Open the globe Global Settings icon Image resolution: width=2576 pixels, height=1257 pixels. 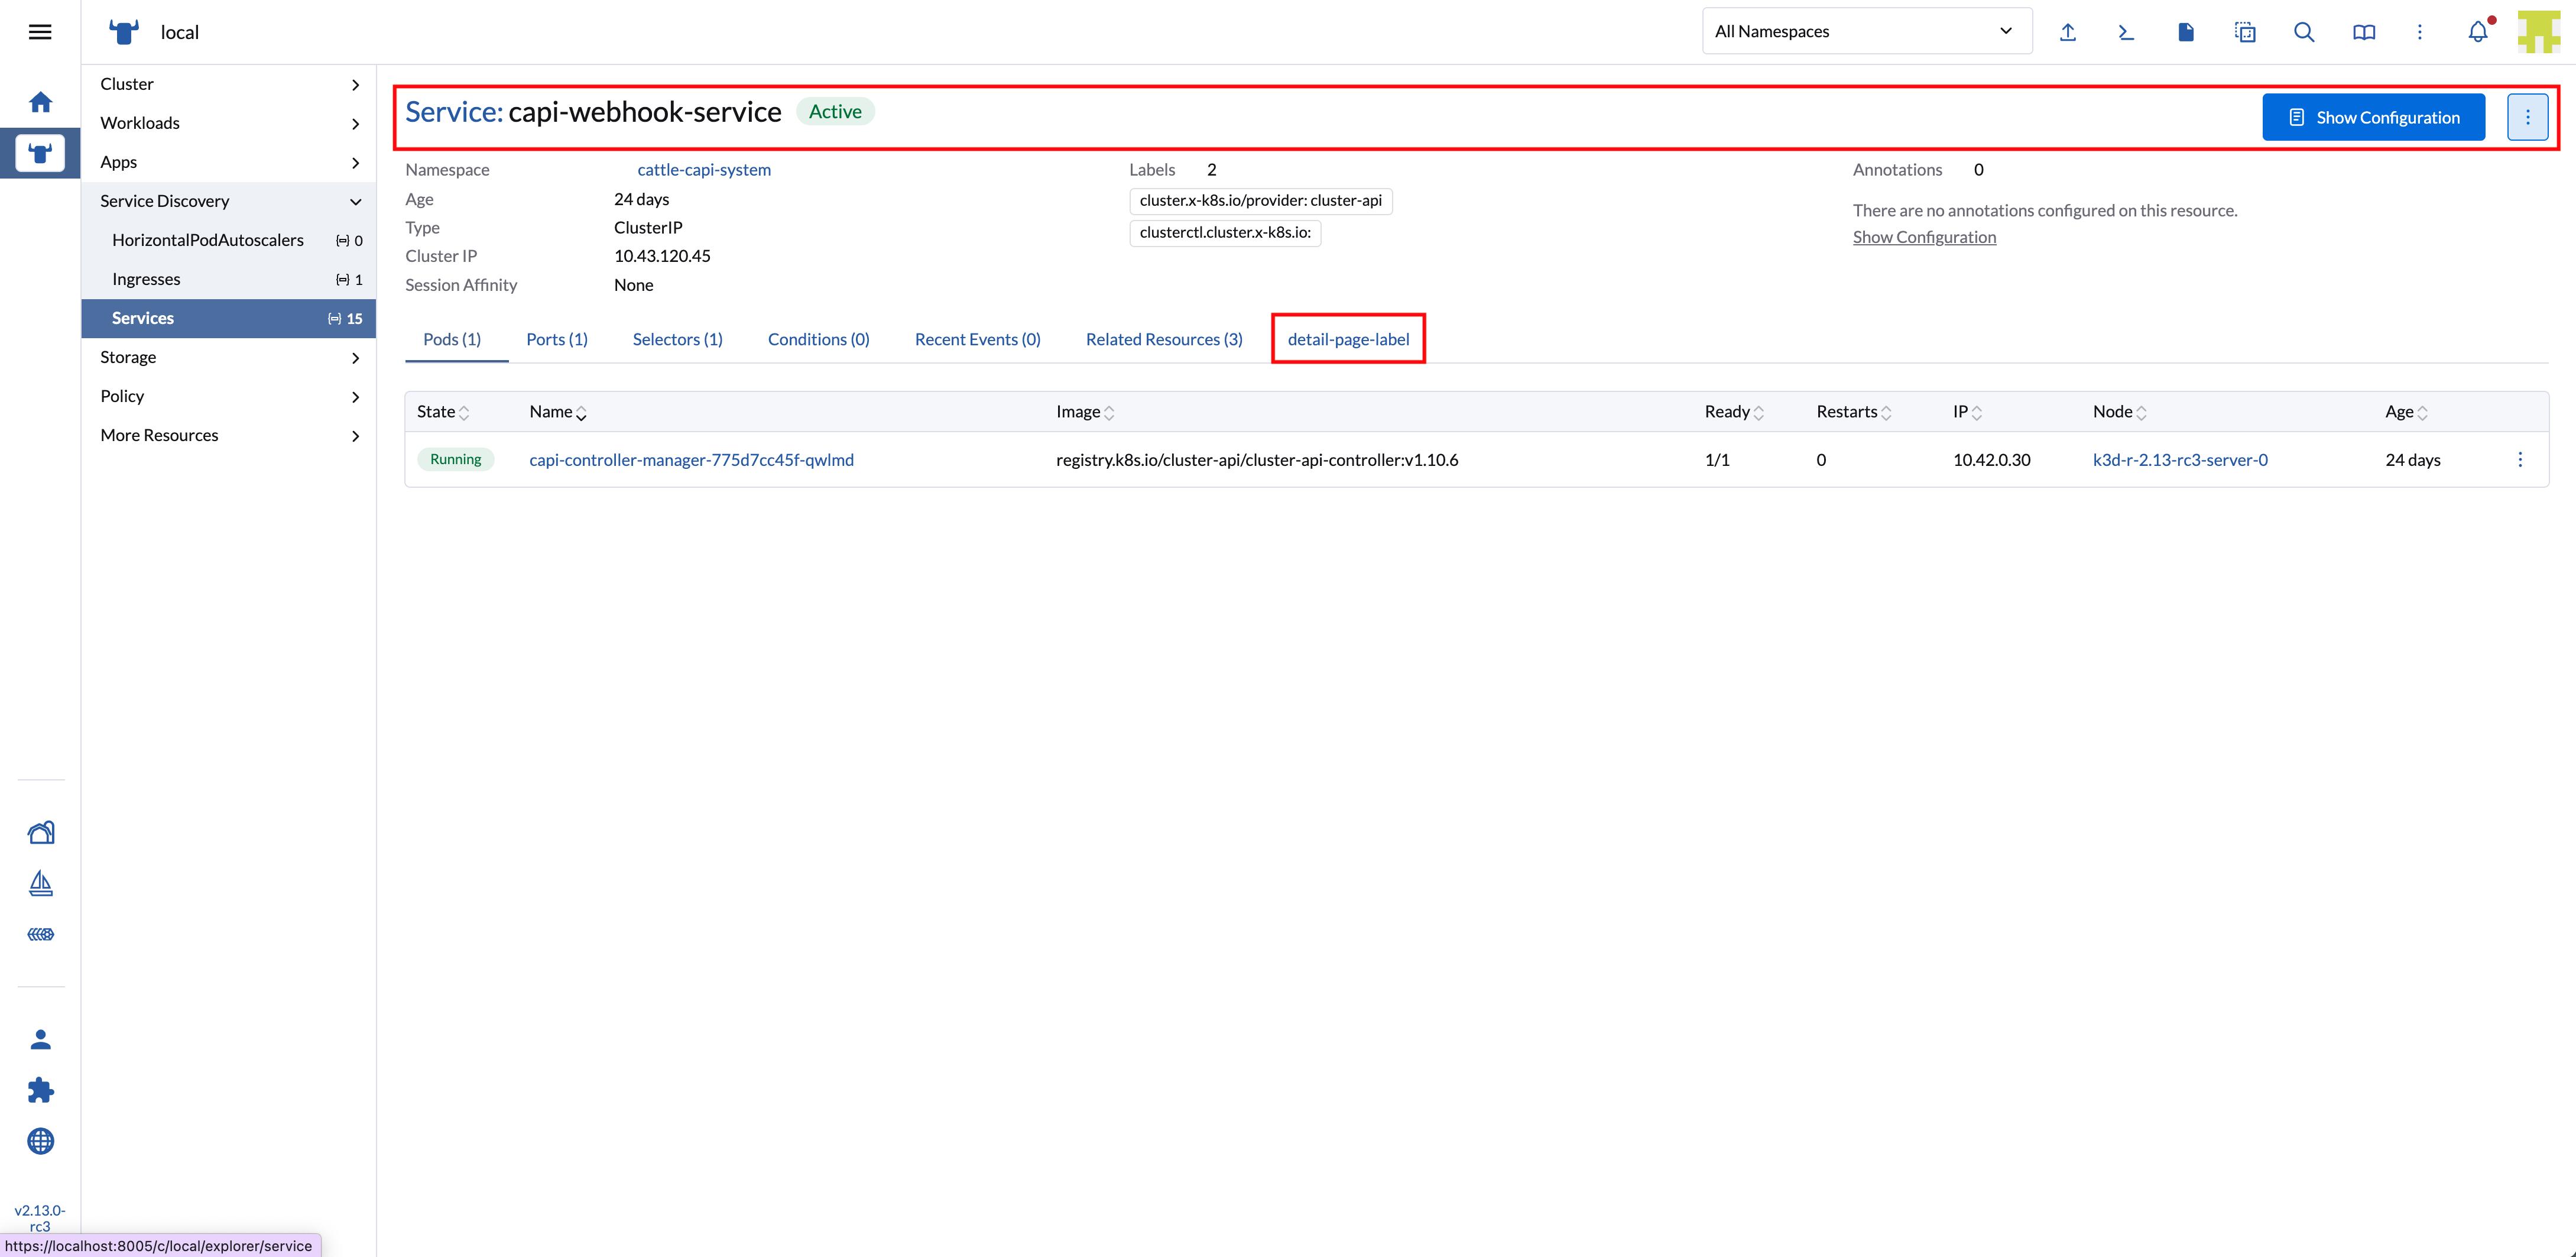click(x=40, y=1141)
